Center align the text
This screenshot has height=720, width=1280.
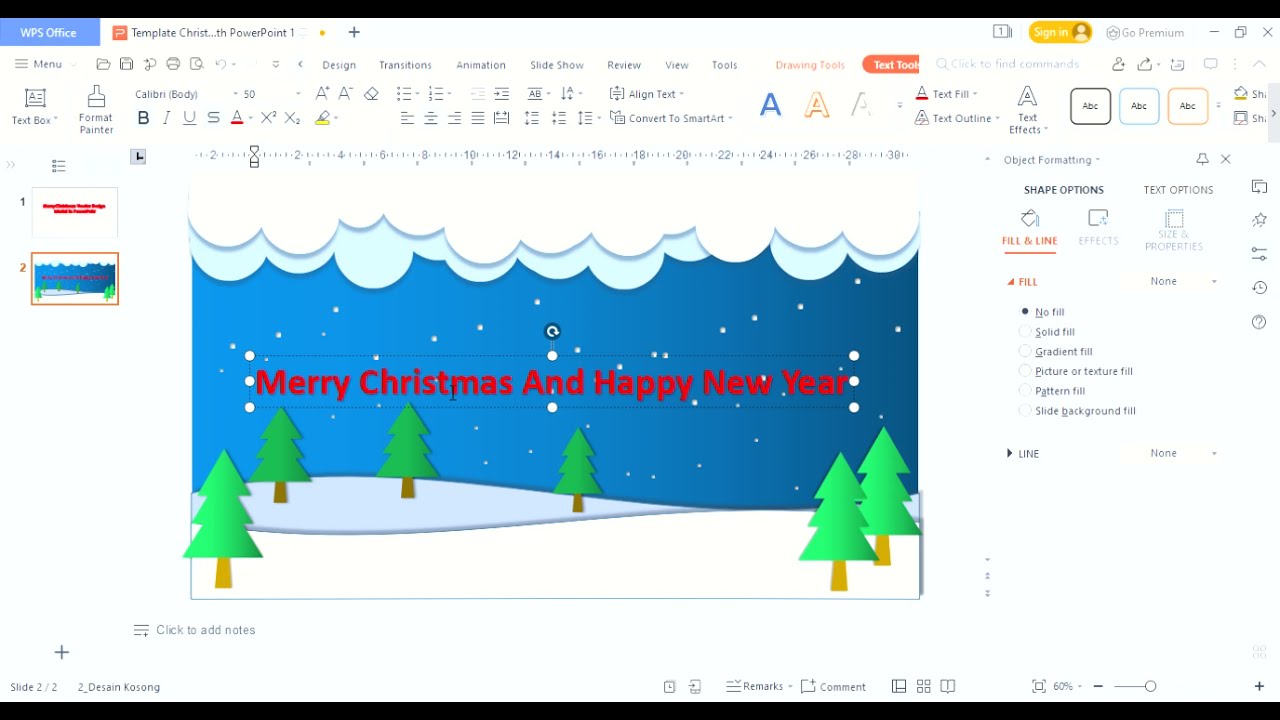[x=431, y=118]
